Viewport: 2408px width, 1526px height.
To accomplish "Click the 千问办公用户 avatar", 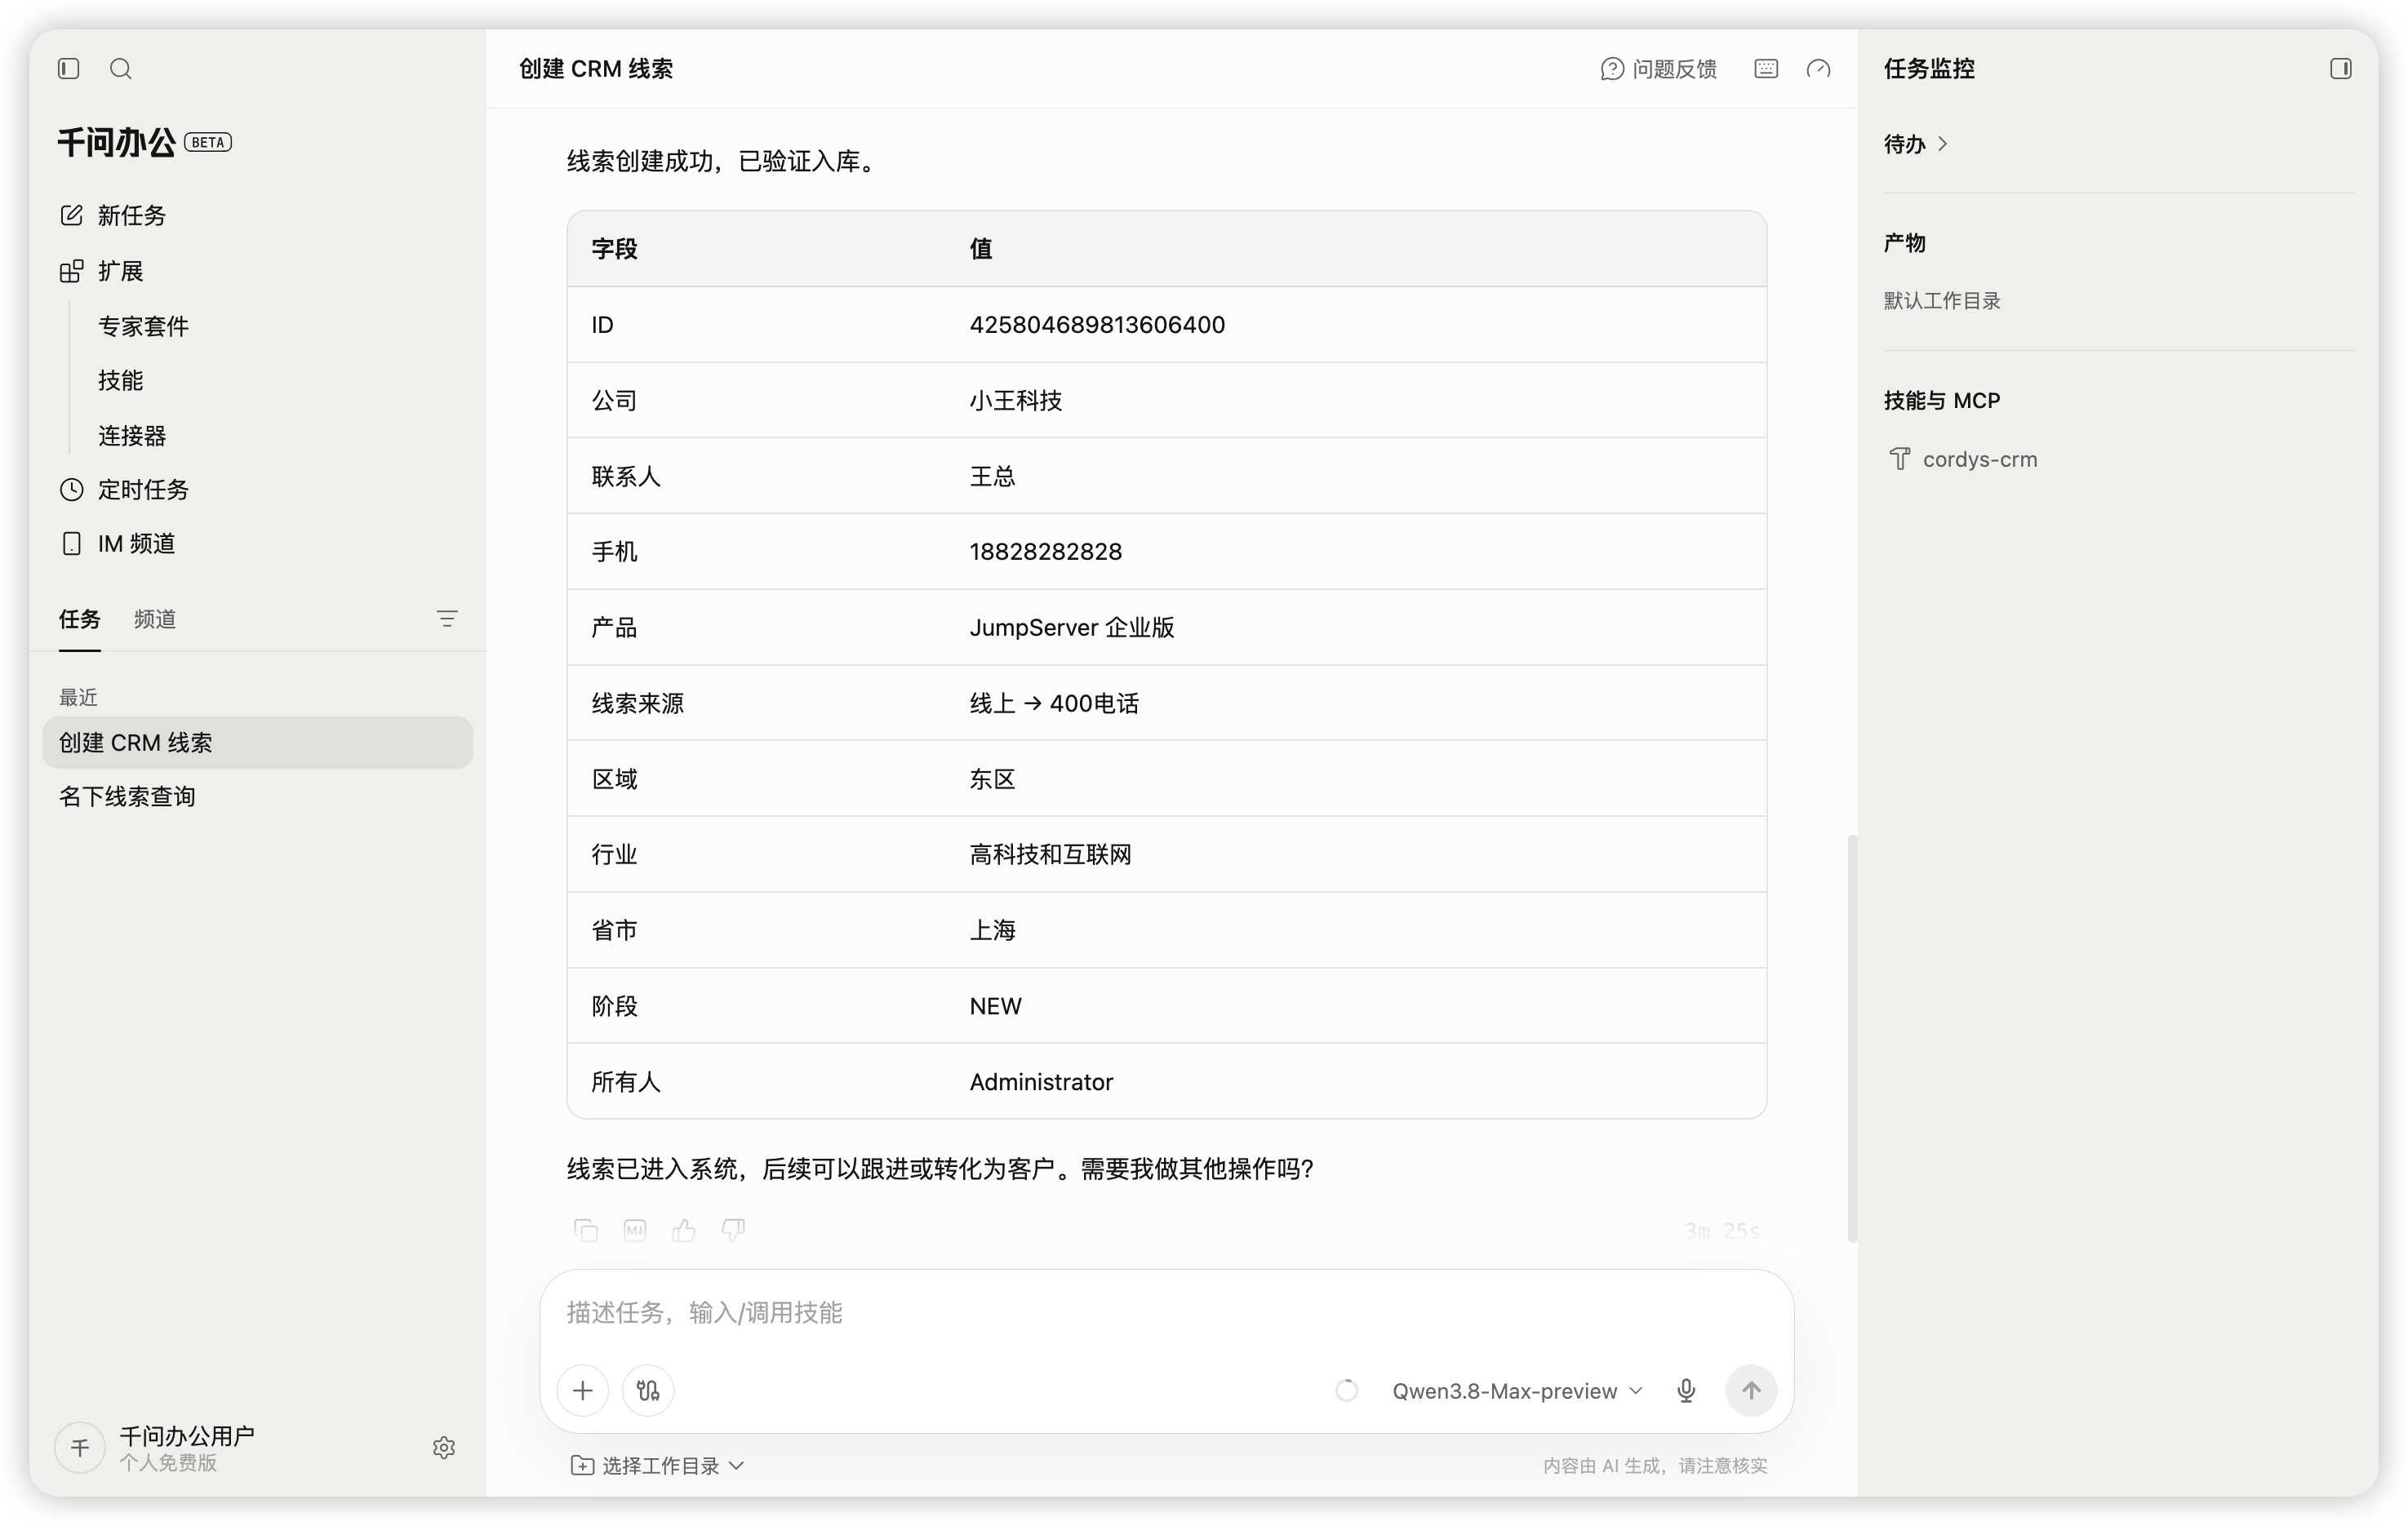I will point(80,1448).
